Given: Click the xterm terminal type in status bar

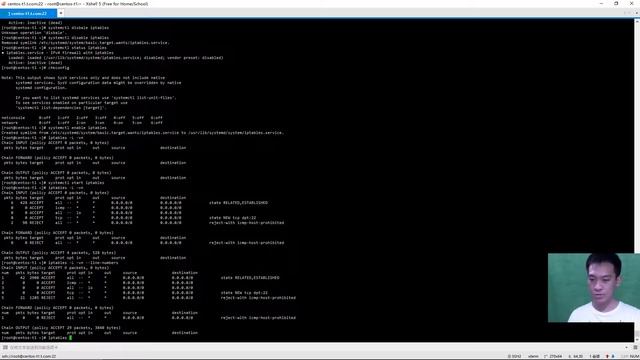Looking at the screenshot, I should (x=533, y=356).
